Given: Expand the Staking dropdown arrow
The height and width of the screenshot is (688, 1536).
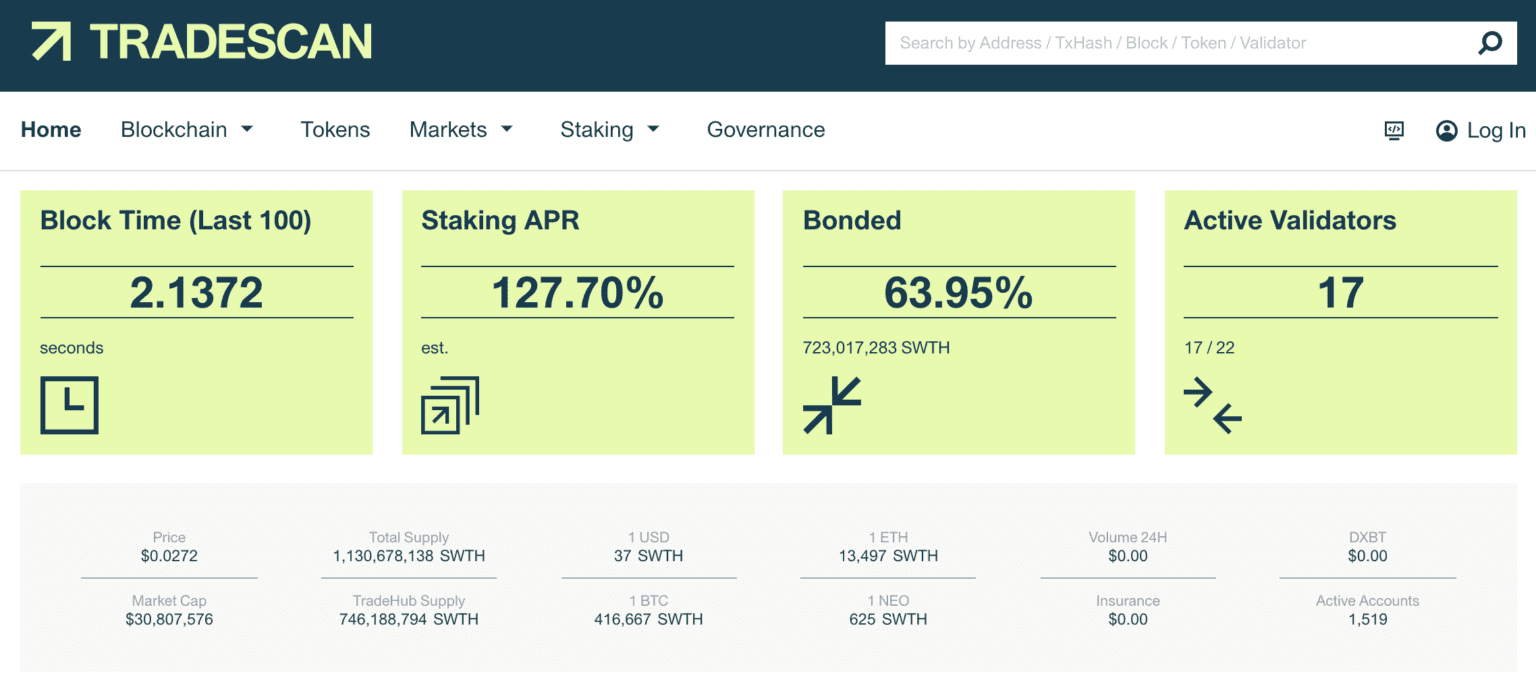Looking at the screenshot, I should 653,129.
